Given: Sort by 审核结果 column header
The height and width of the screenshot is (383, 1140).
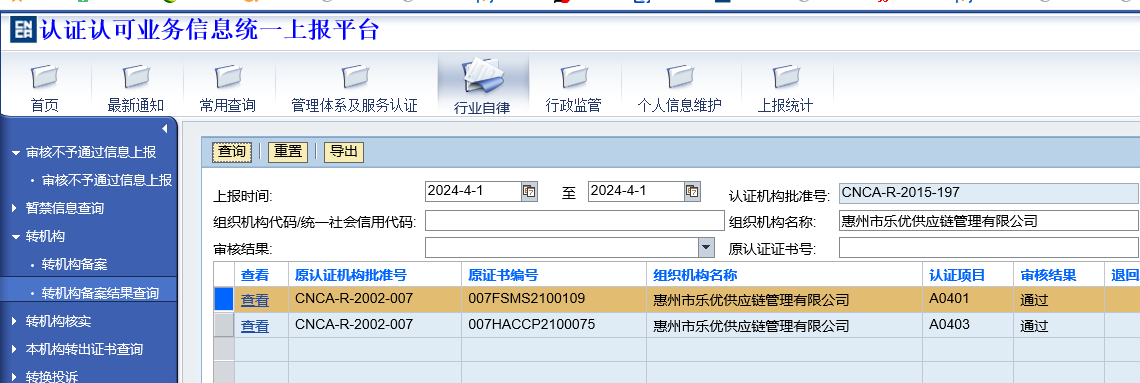Looking at the screenshot, I should (x=1048, y=275).
